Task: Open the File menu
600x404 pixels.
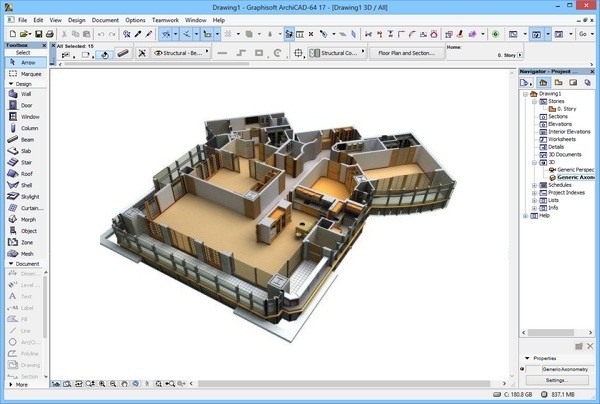Action: [x=22, y=20]
